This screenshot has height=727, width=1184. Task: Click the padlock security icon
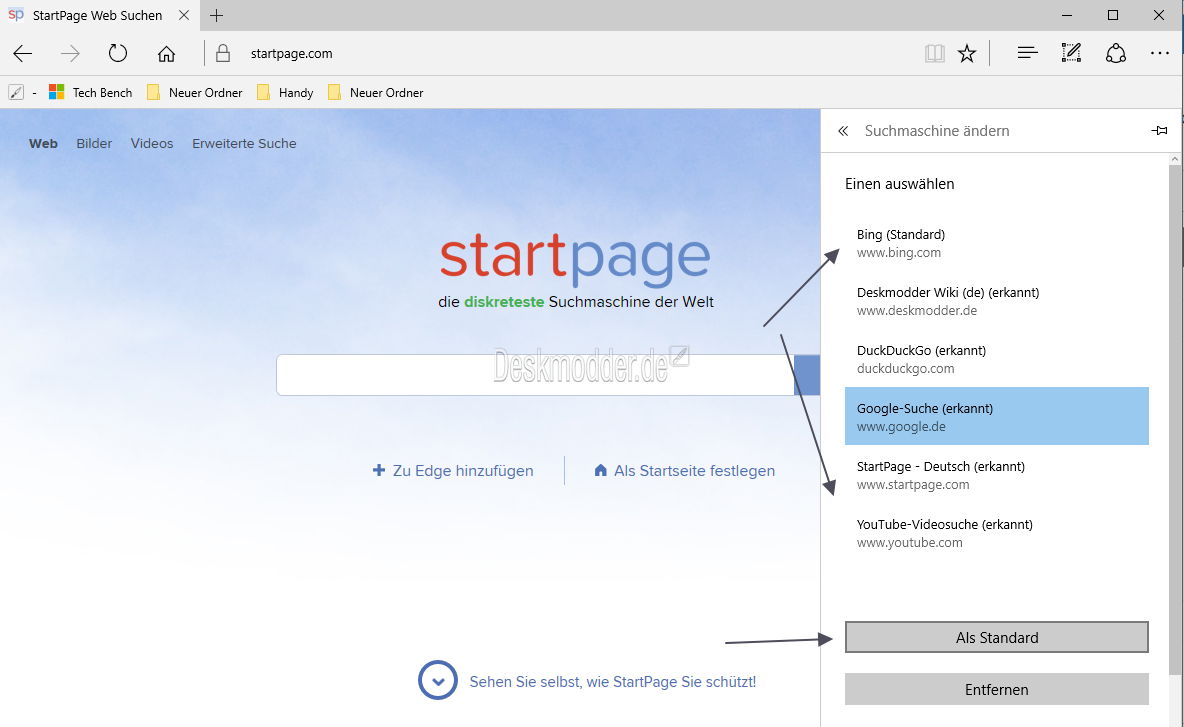coord(223,53)
